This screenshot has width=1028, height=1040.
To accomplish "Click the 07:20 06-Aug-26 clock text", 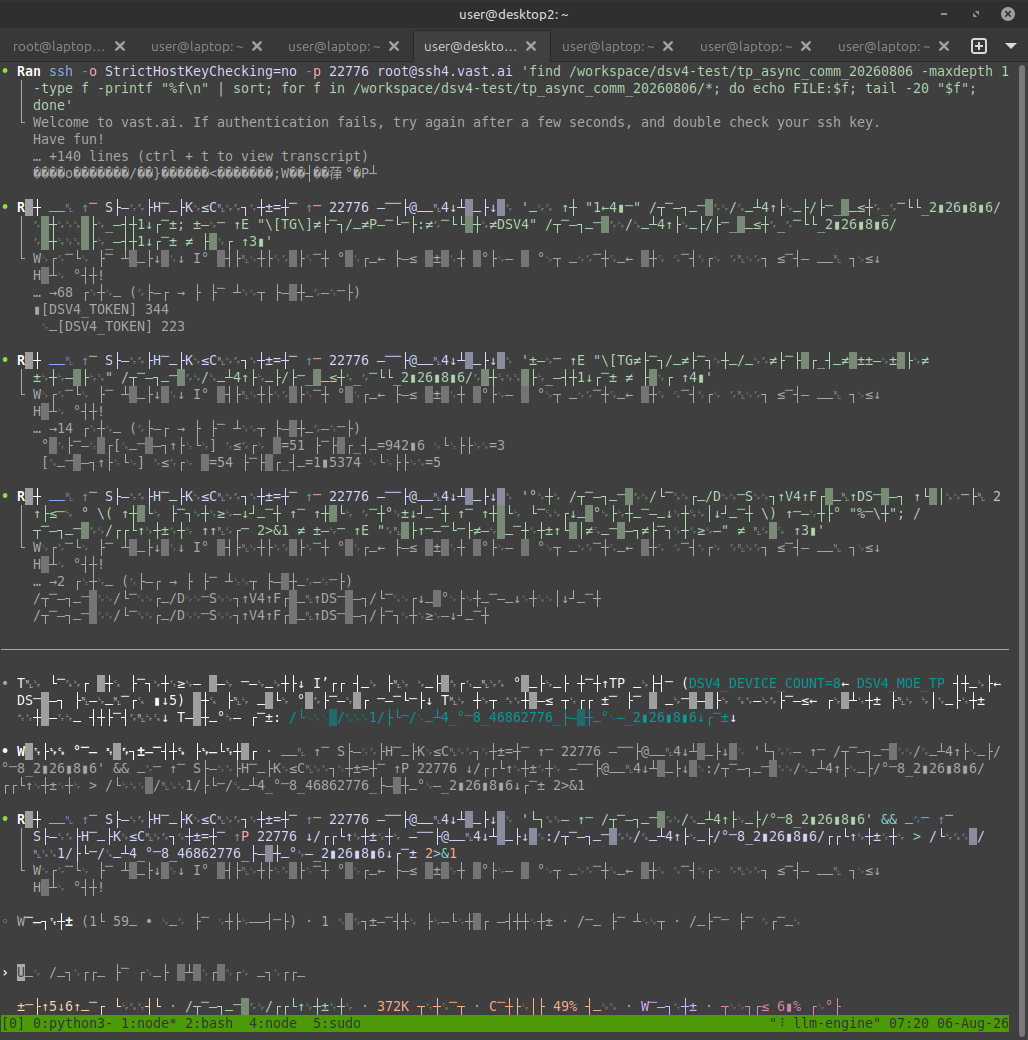I will coord(949,1023).
